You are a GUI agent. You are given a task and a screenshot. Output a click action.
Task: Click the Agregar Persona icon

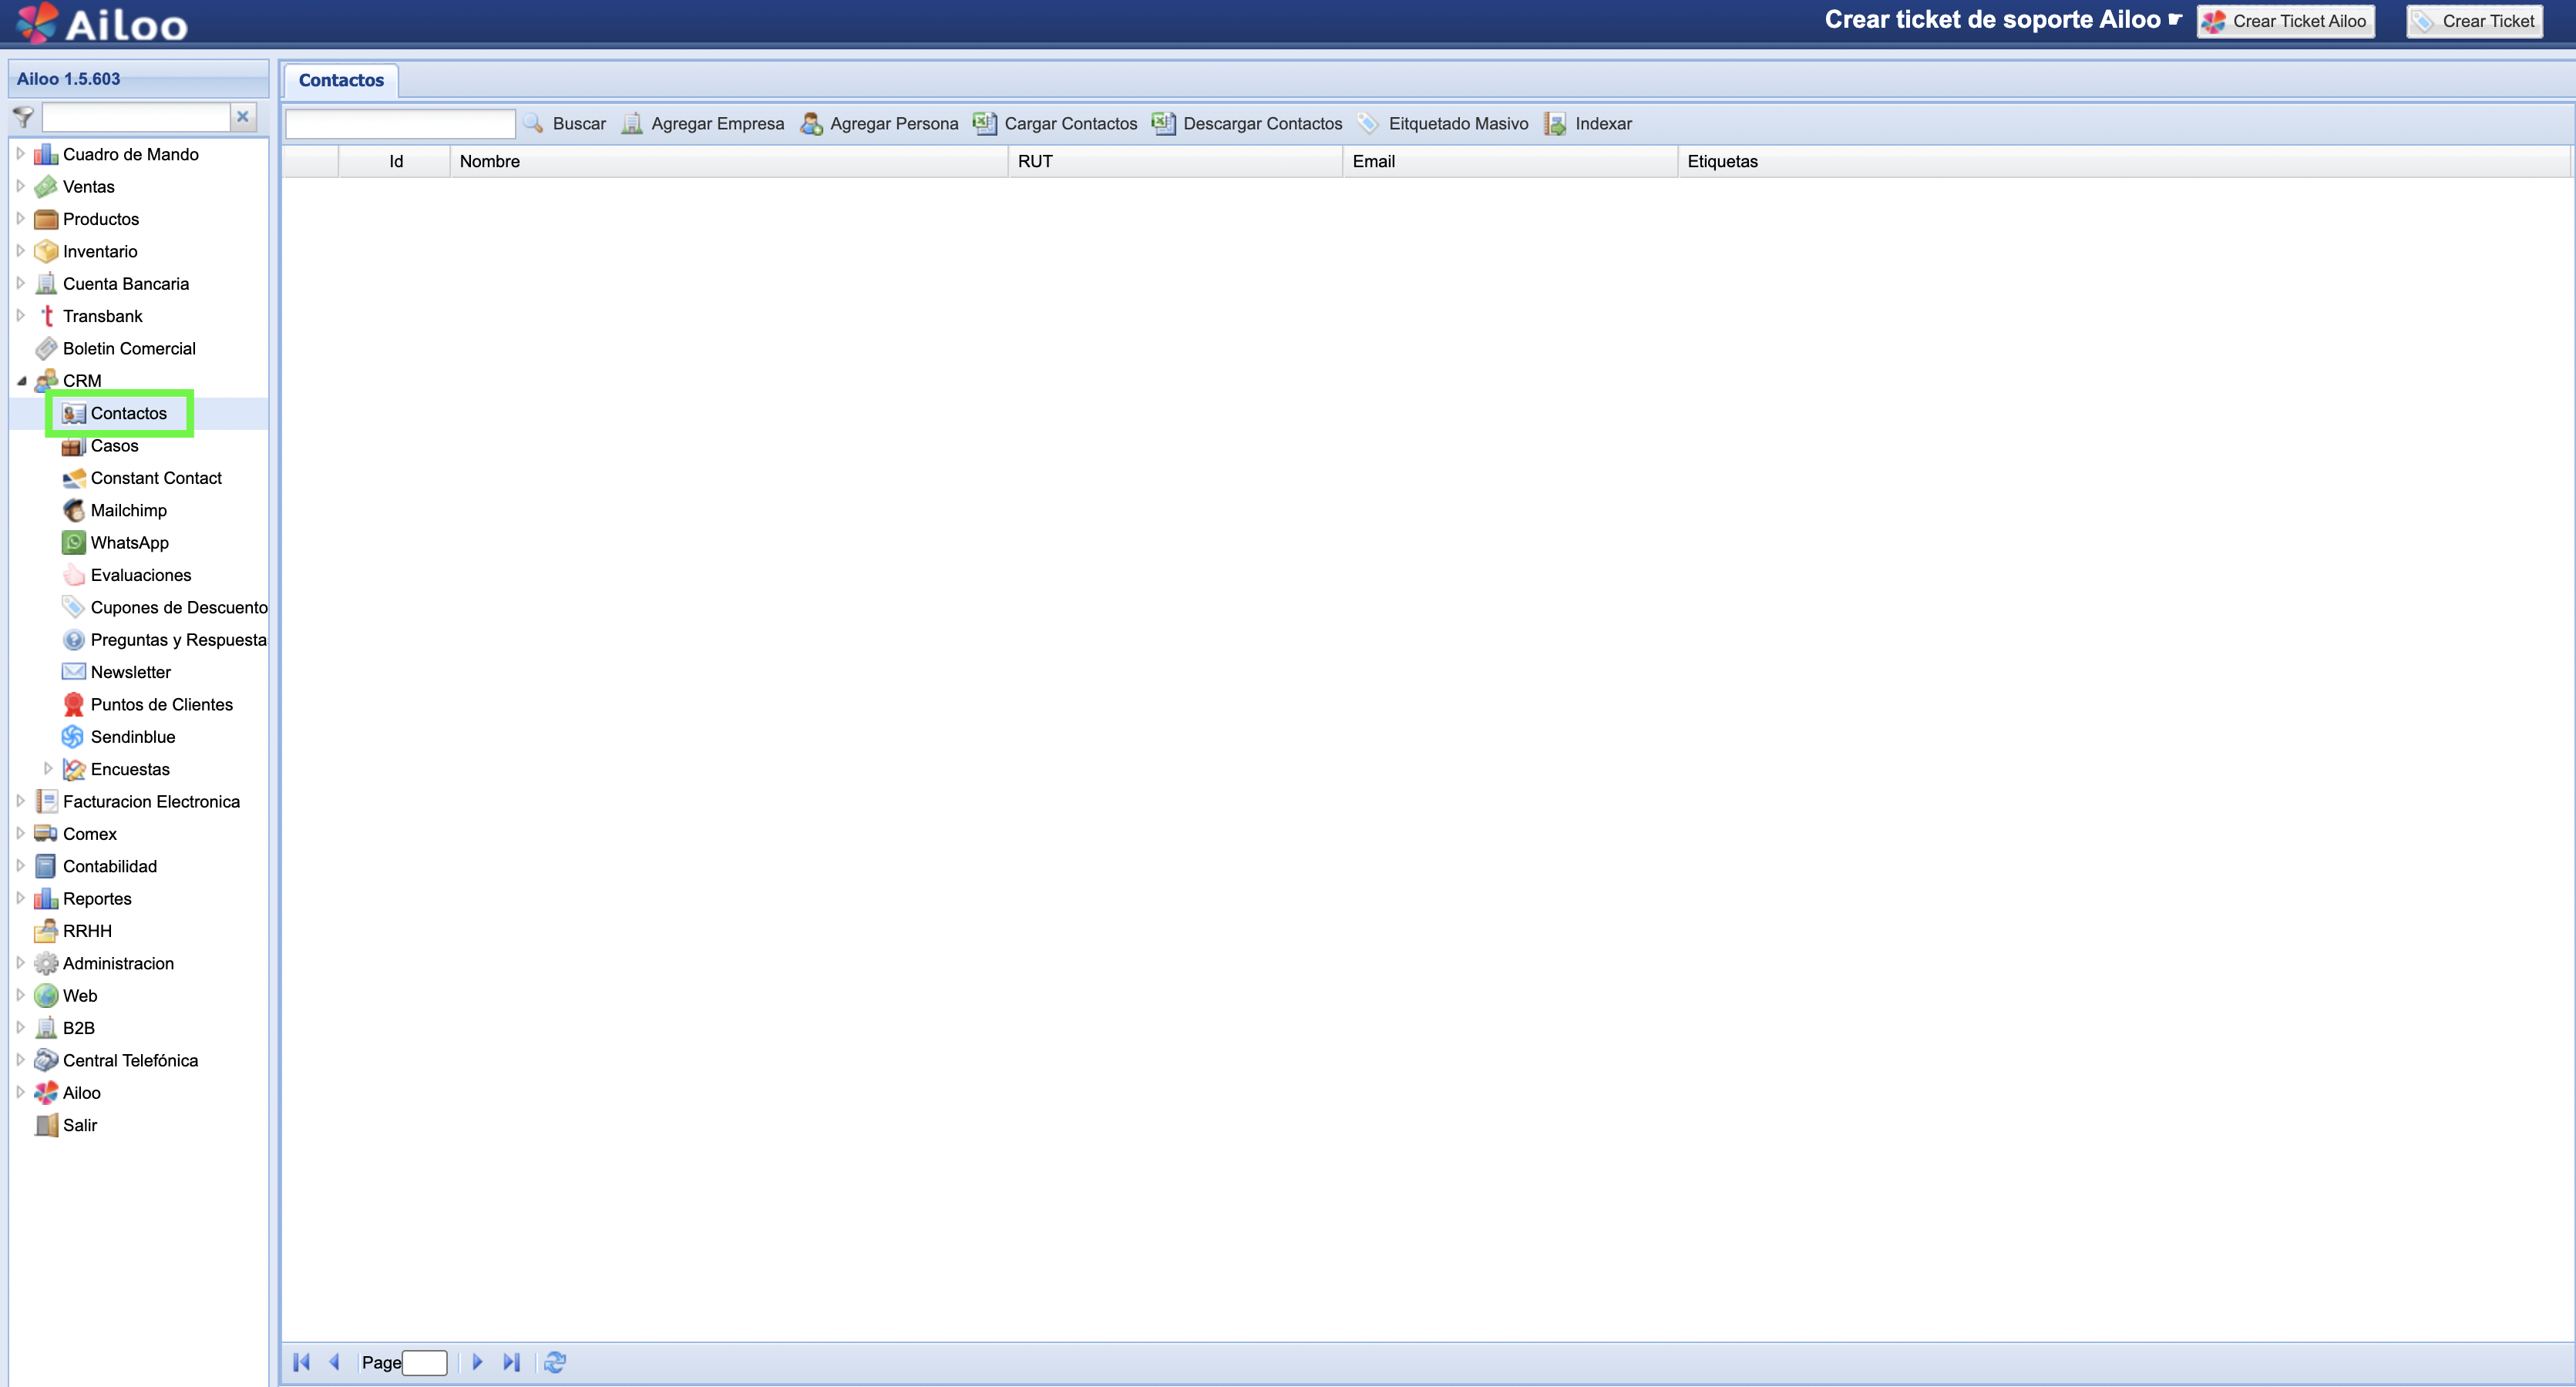(x=811, y=124)
